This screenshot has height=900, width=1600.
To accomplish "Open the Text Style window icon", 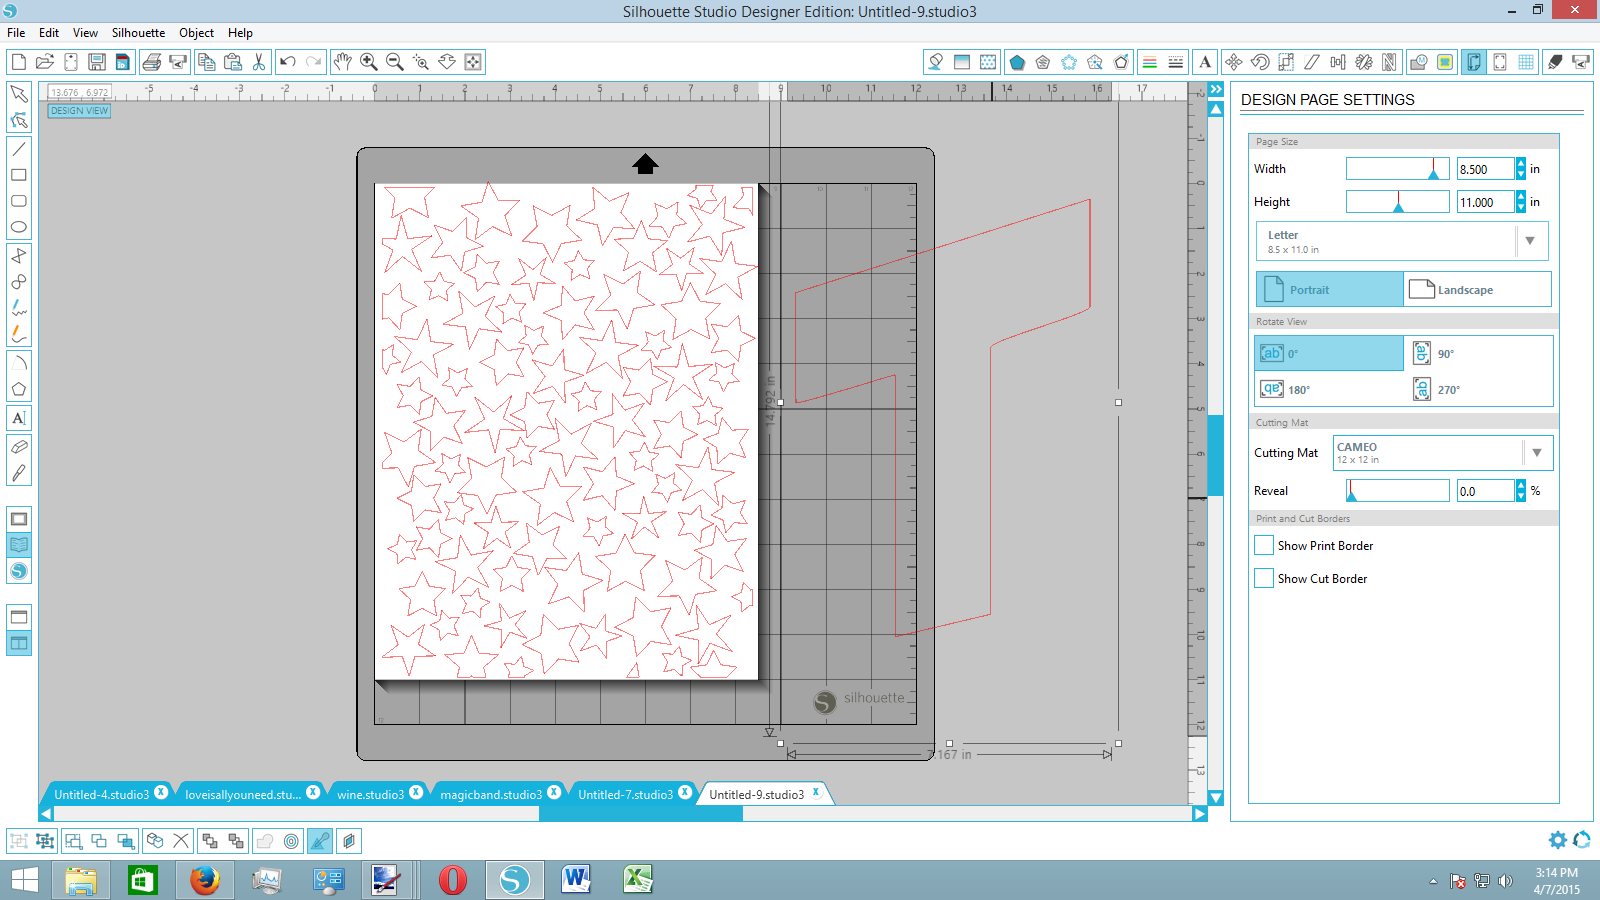I will pos(1205,62).
